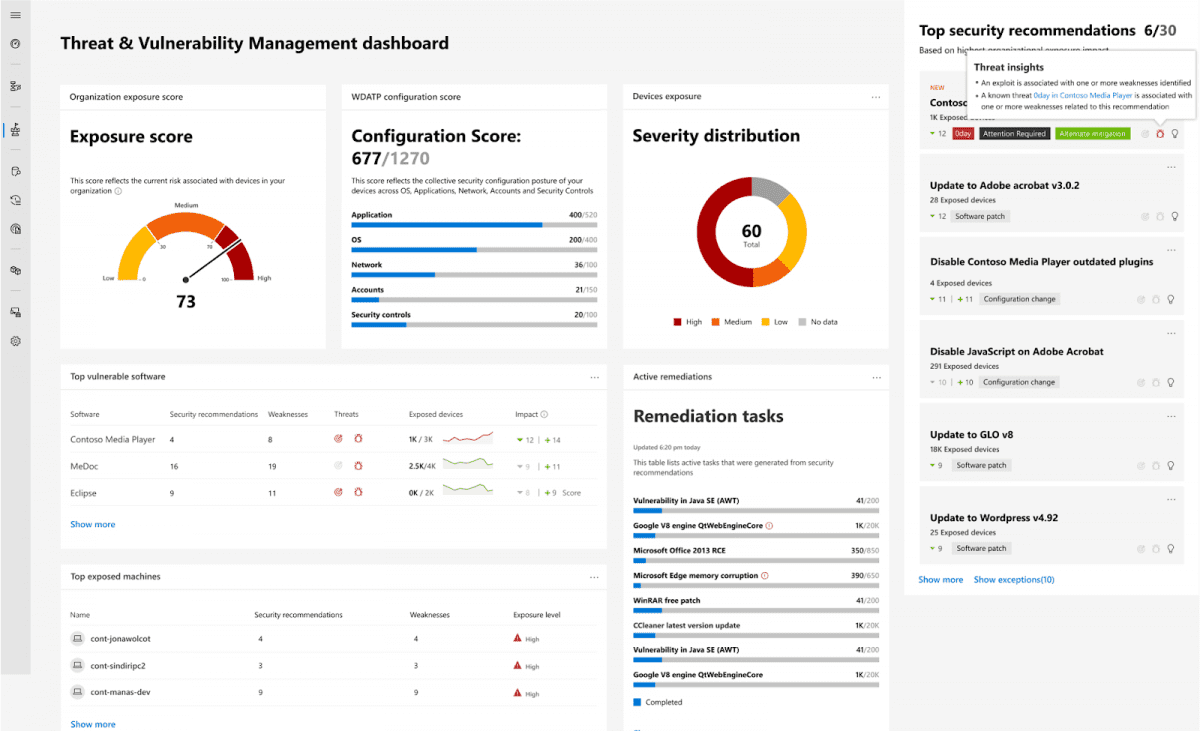
Task: Follow the 0day in Contoso Media Player link
Action: coord(1083,95)
